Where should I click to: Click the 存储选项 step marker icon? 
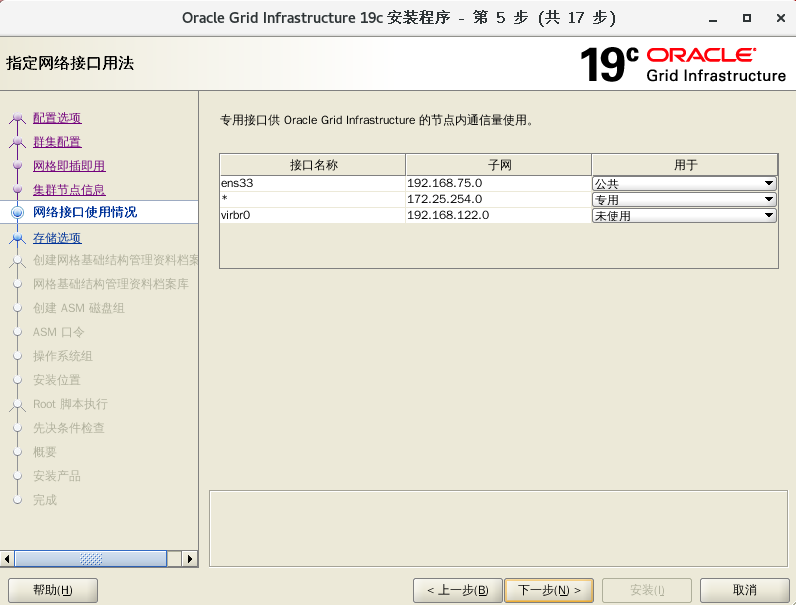point(17,238)
